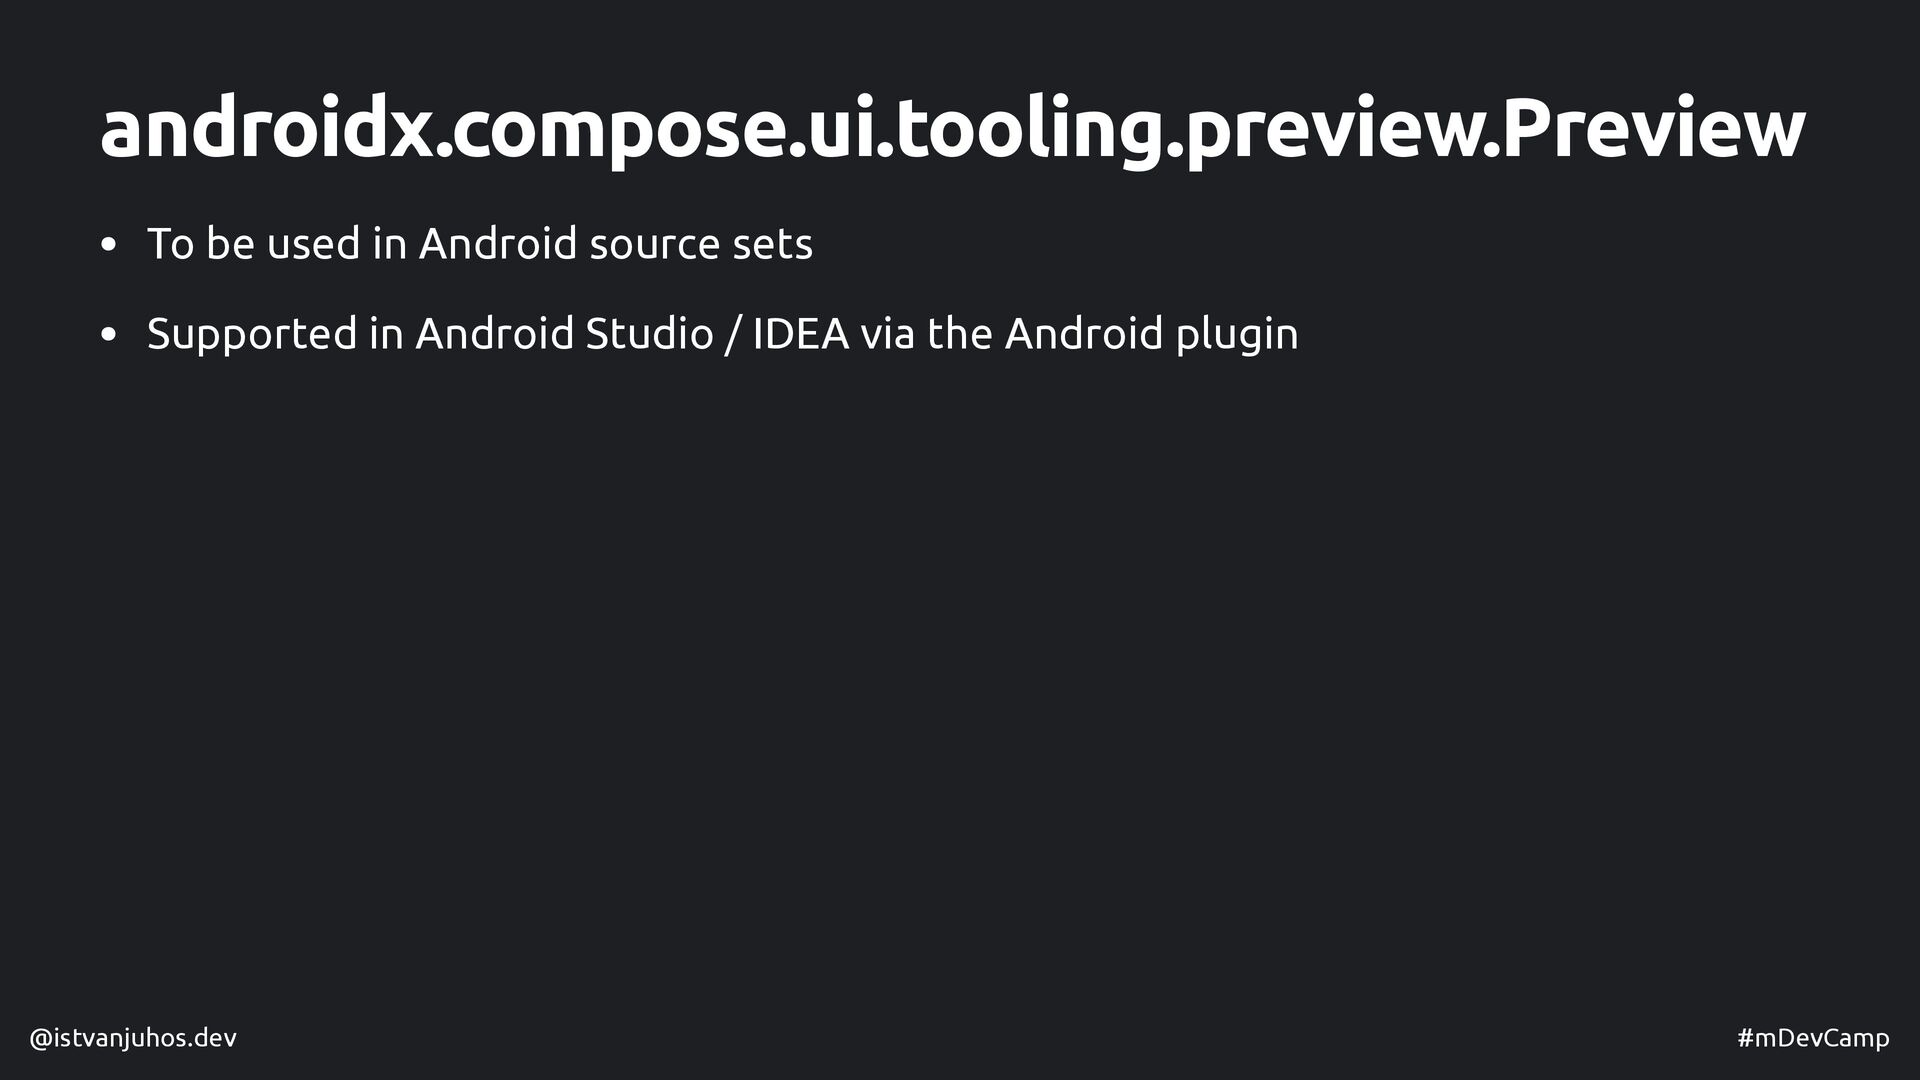
Task: Click the bullet dot before "Supported"
Action: pos(109,336)
